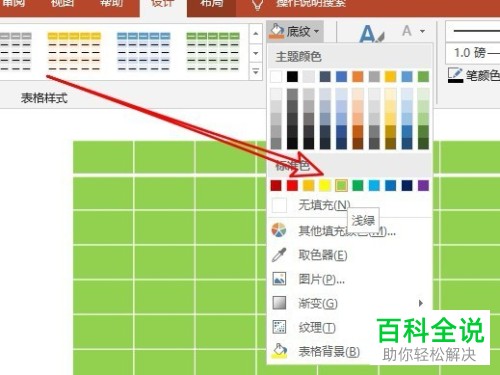This screenshot has height=375, width=500.
Task: Pick the black theme color swatch
Action: pos(292,77)
